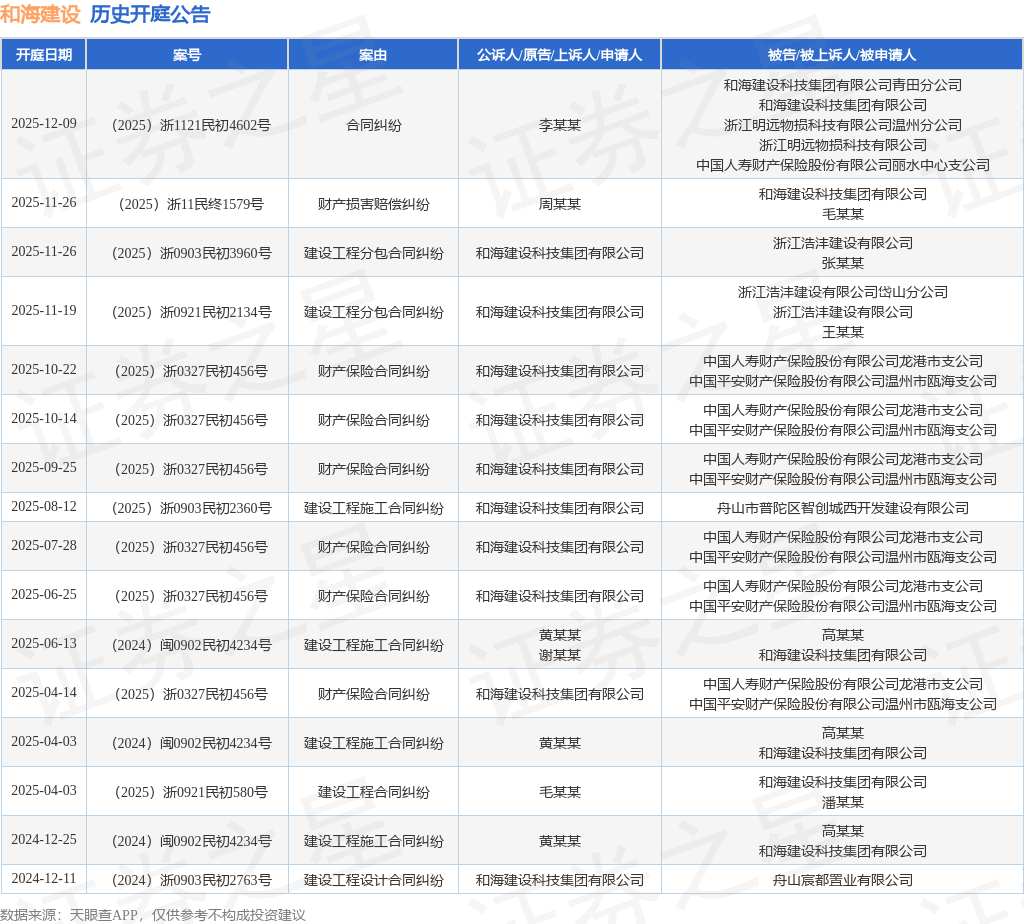Click the 合同纠纷 cause cell in the 2025-12-09 row
Viewport: 1024px width, 924px height.
pyautogui.click(x=374, y=125)
